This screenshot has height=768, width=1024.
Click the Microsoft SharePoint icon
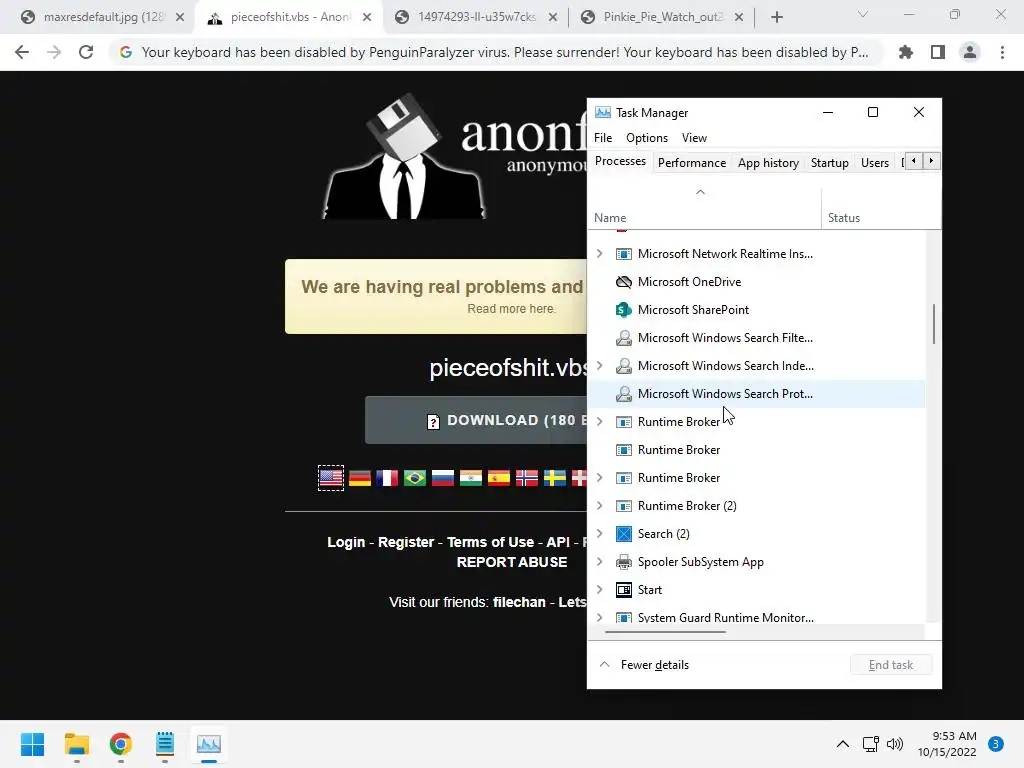tap(624, 310)
